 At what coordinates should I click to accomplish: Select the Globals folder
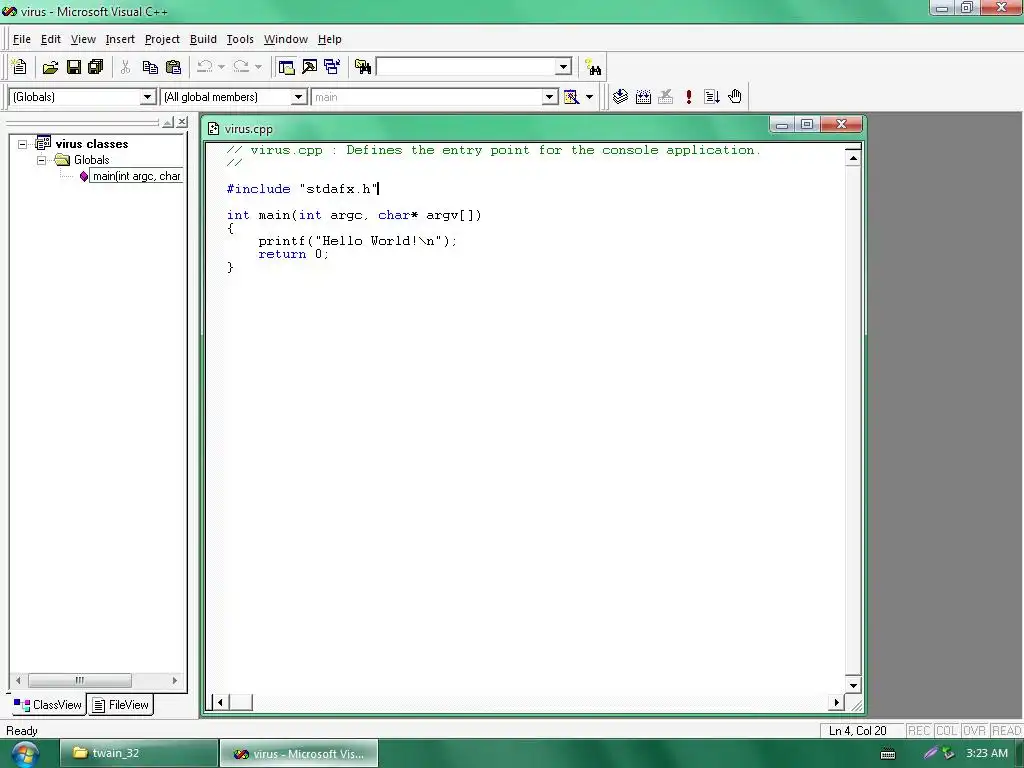(x=91, y=160)
